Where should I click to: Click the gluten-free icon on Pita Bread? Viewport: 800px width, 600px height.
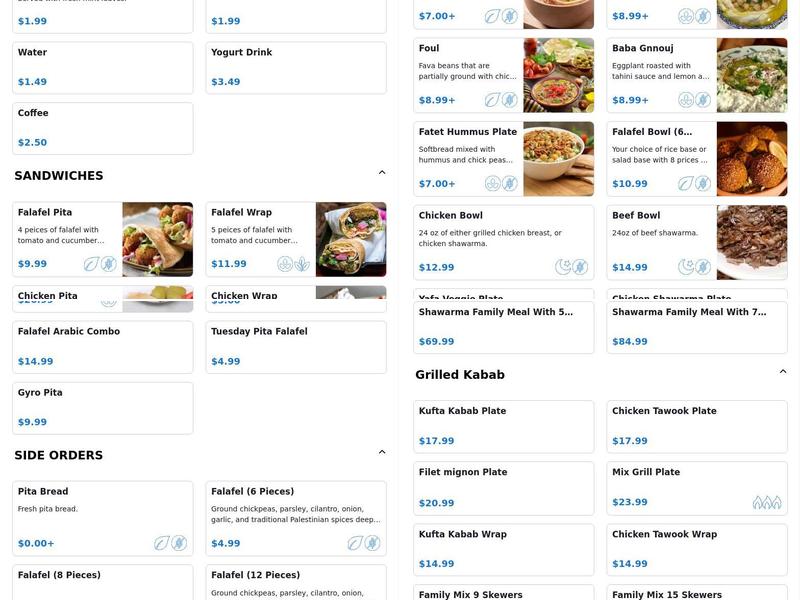coord(178,544)
